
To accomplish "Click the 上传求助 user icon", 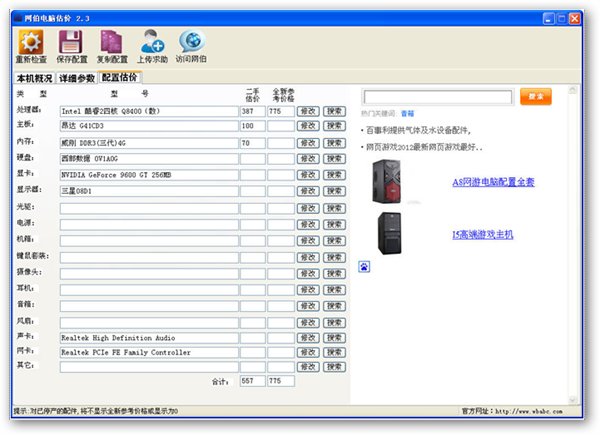I will (152, 42).
